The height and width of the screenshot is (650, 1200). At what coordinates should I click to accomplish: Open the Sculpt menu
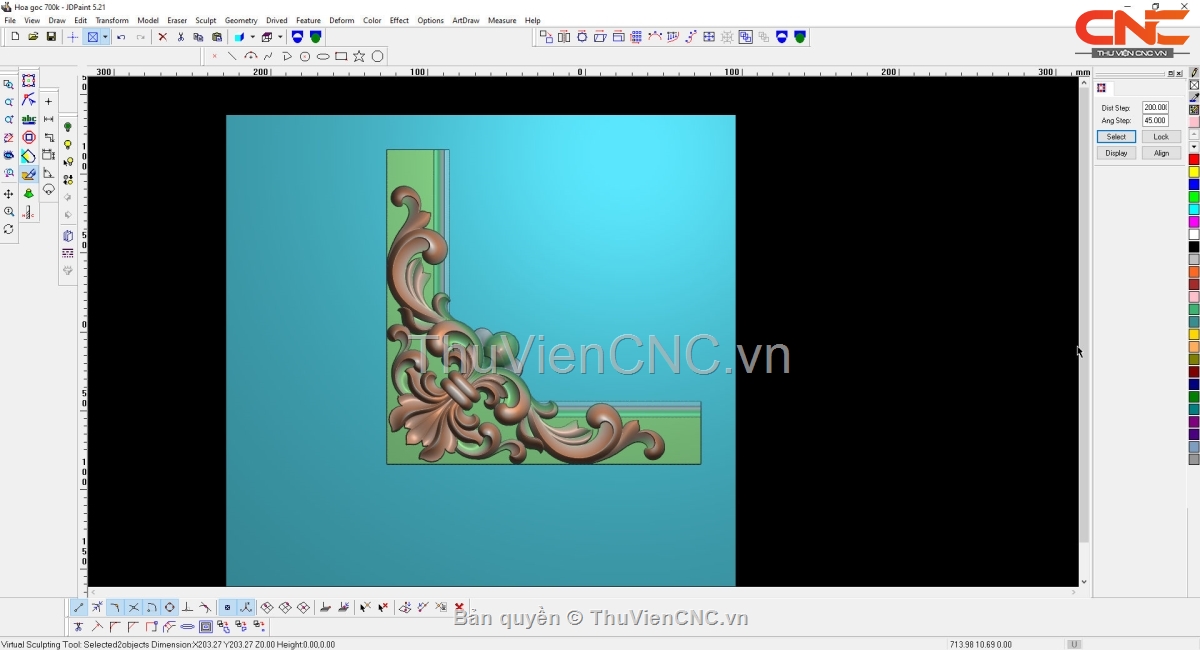pos(205,20)
